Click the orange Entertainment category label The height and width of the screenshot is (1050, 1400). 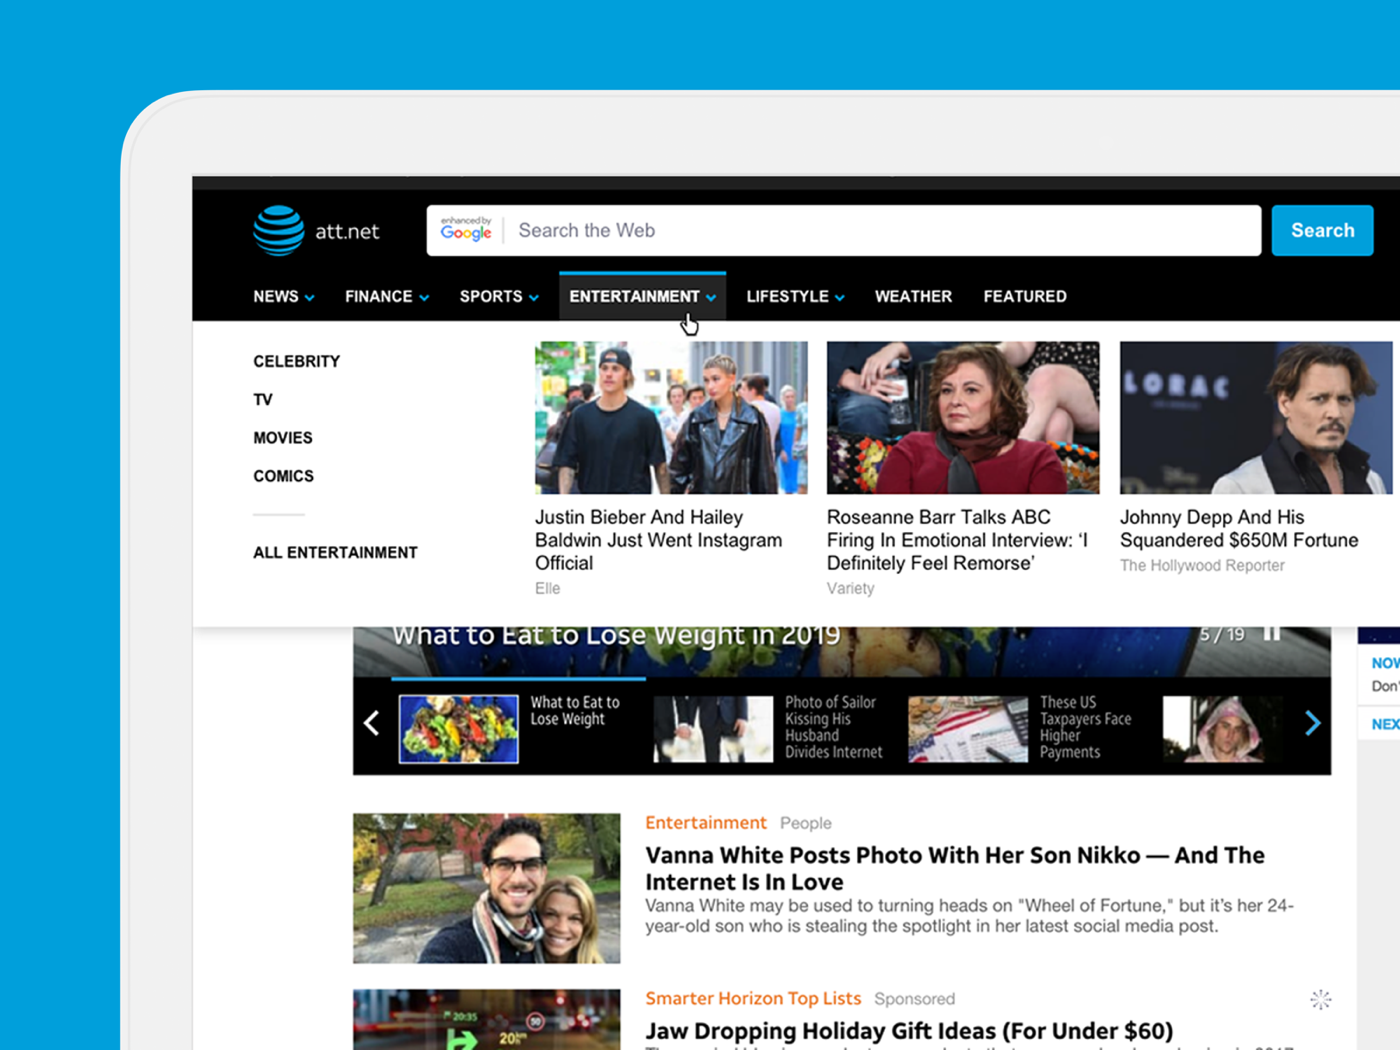click(x=705, y=822)
